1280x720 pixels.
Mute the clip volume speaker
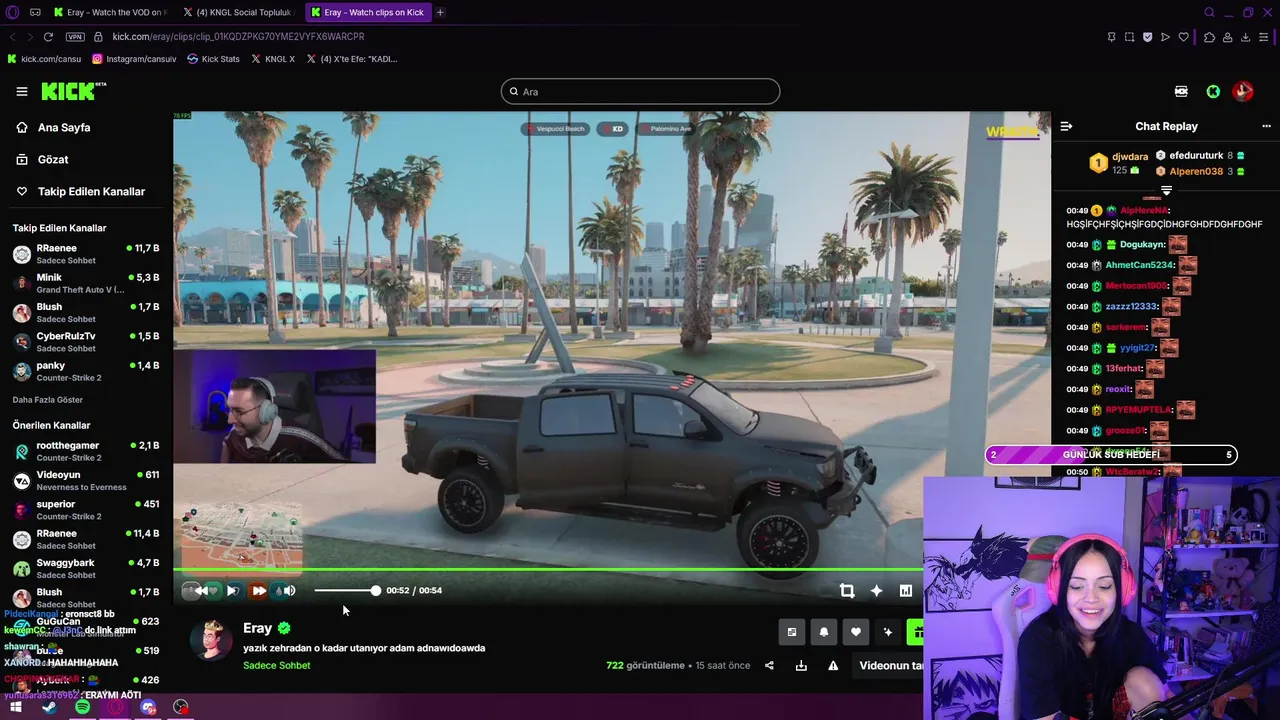click(289, 591)
